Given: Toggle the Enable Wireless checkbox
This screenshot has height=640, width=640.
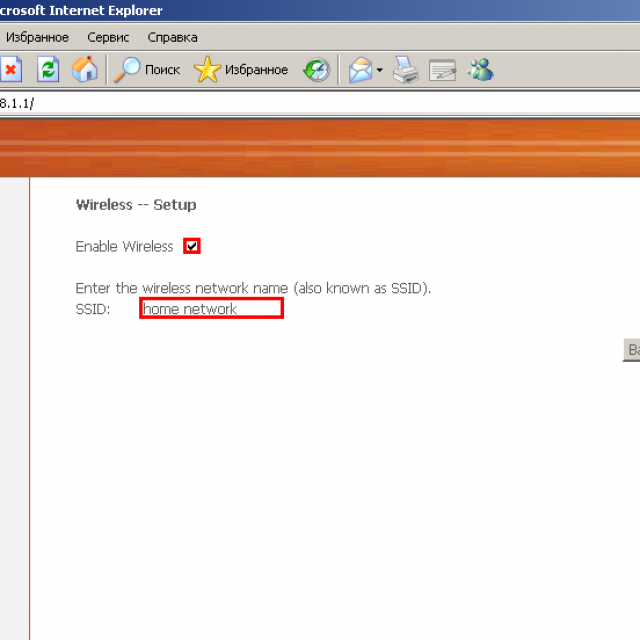Looking at the screenshot, I should click(x=192, y=246).
